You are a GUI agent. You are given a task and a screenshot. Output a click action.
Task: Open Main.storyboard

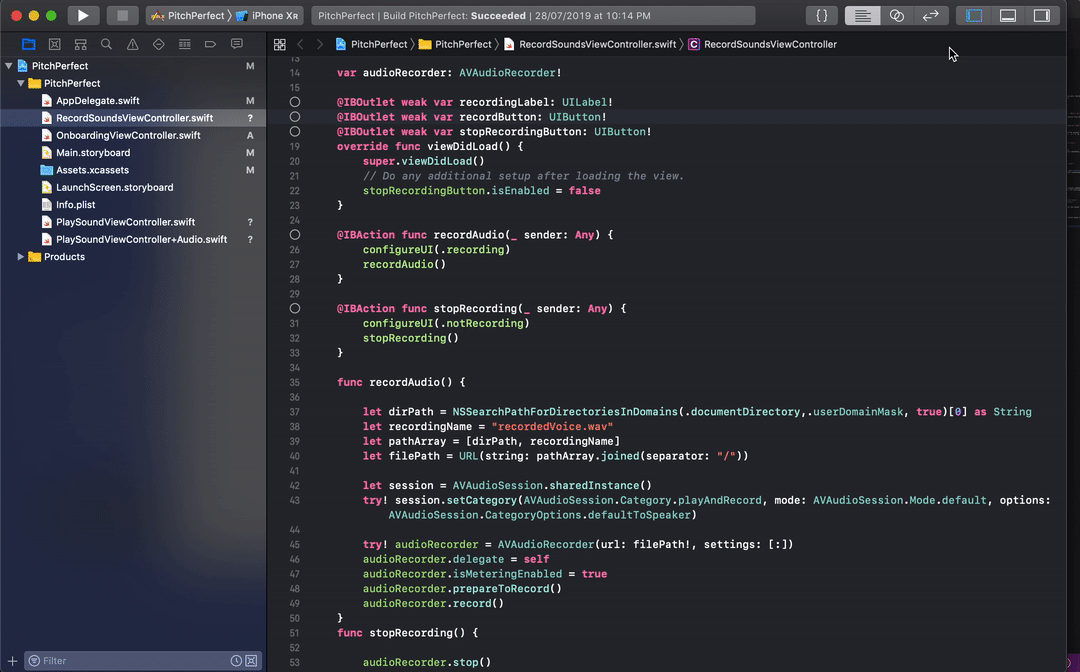[x=93, y=153]
